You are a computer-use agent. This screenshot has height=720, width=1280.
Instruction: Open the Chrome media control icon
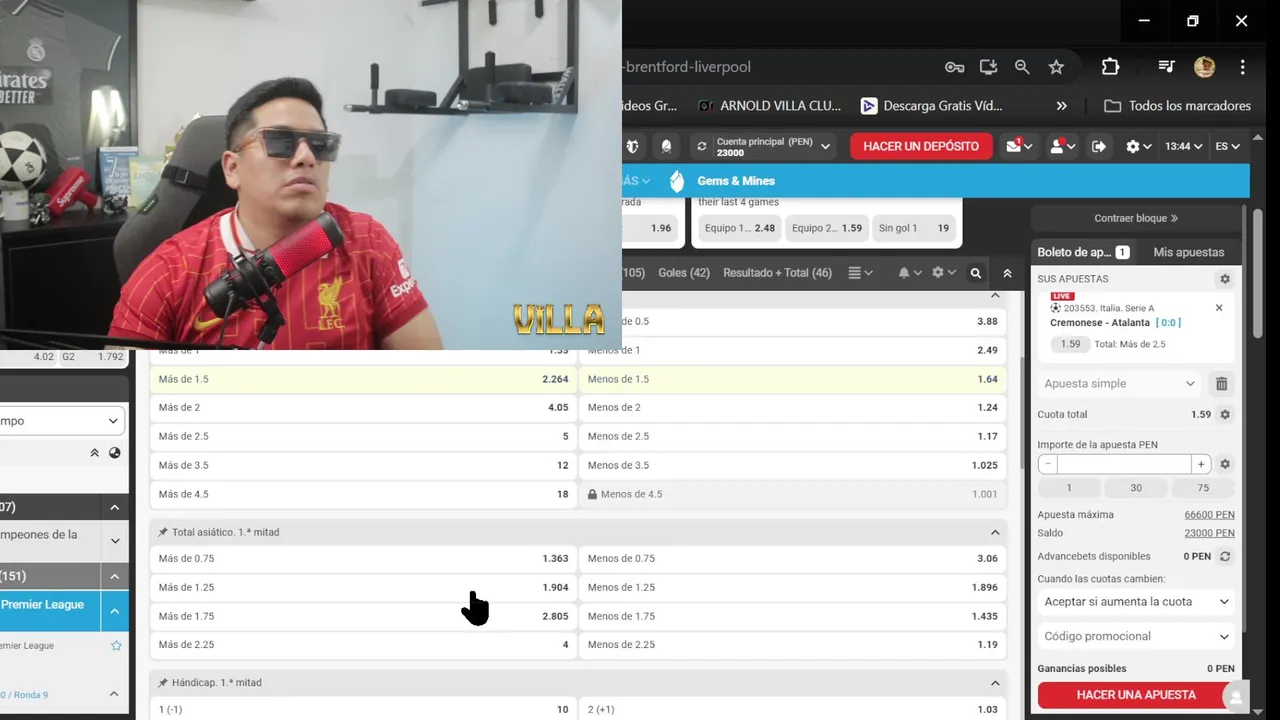tap(1166, 67)
